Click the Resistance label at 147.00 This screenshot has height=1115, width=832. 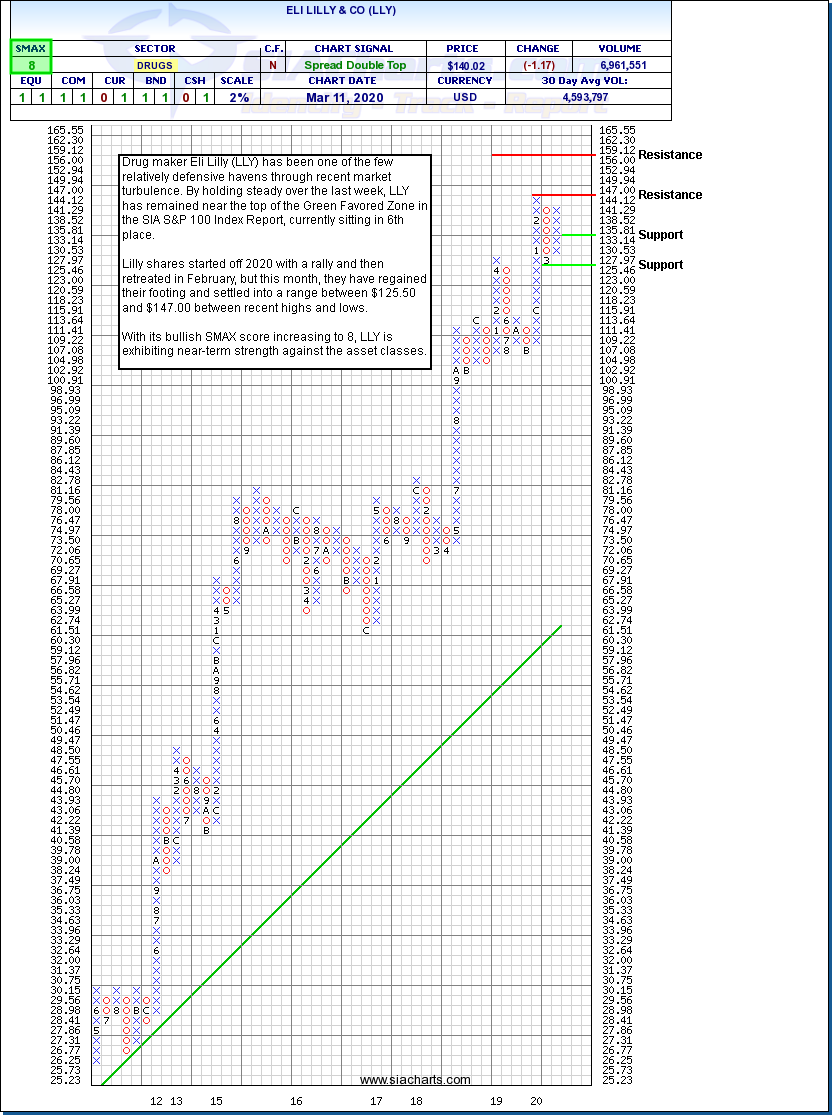click(670, 195)
